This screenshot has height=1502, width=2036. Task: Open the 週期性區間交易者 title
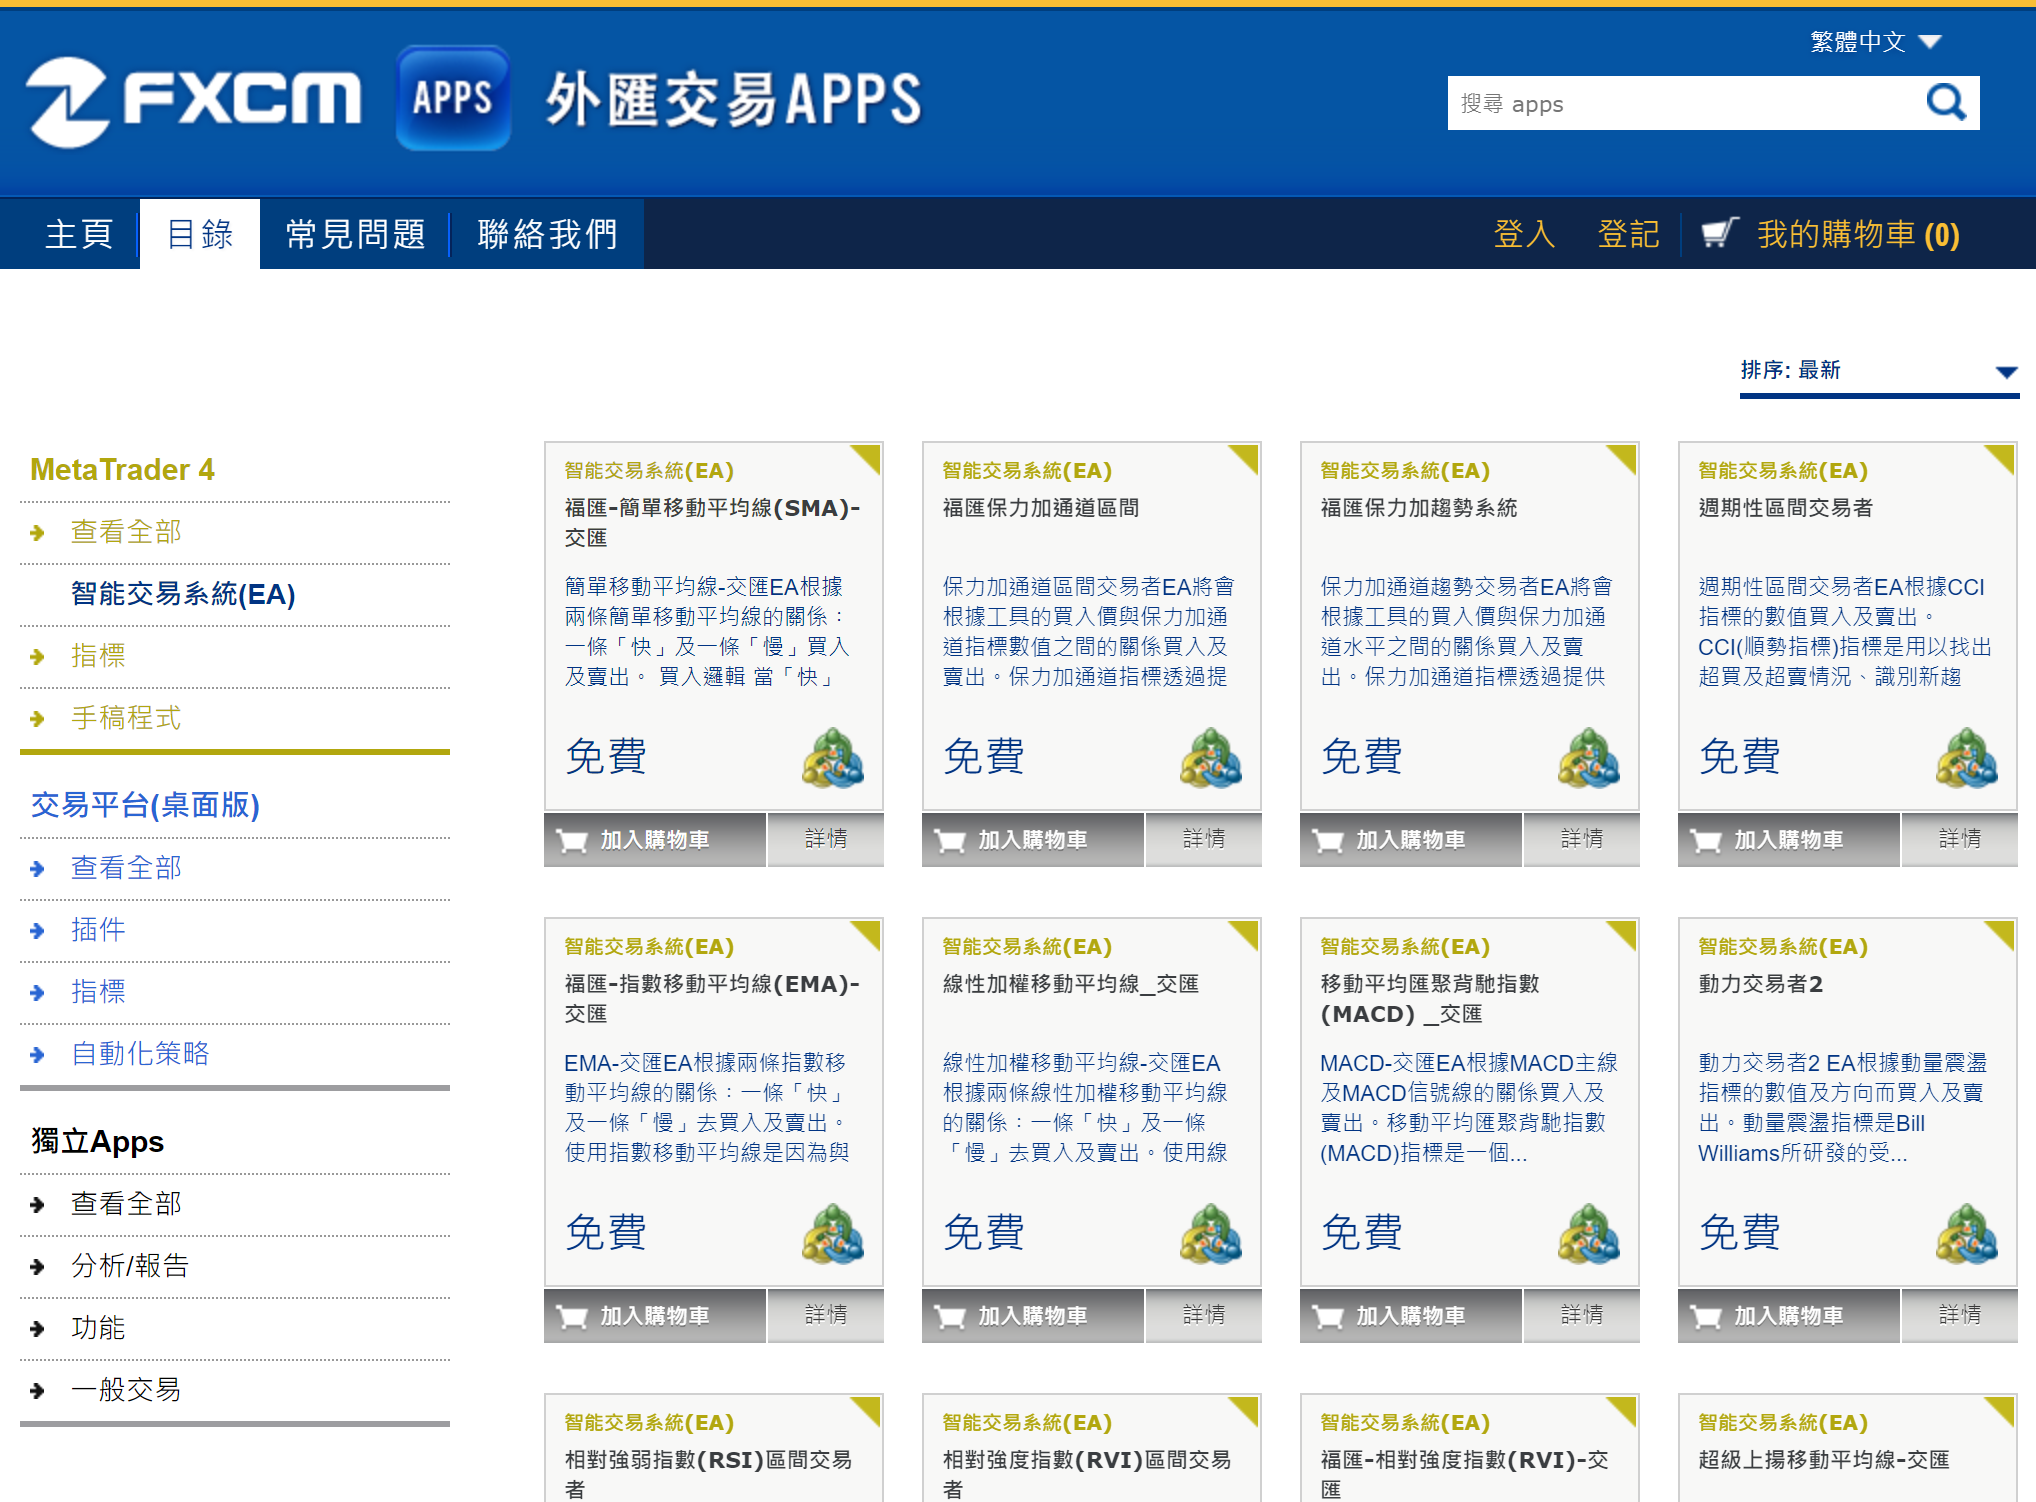coord(1785,508)
